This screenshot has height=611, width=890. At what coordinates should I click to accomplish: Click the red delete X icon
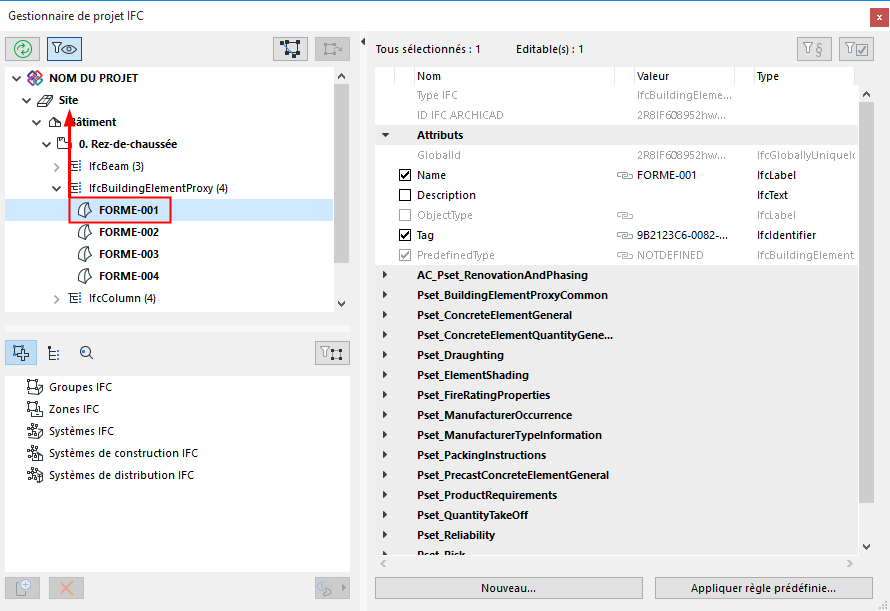point(66,588)
